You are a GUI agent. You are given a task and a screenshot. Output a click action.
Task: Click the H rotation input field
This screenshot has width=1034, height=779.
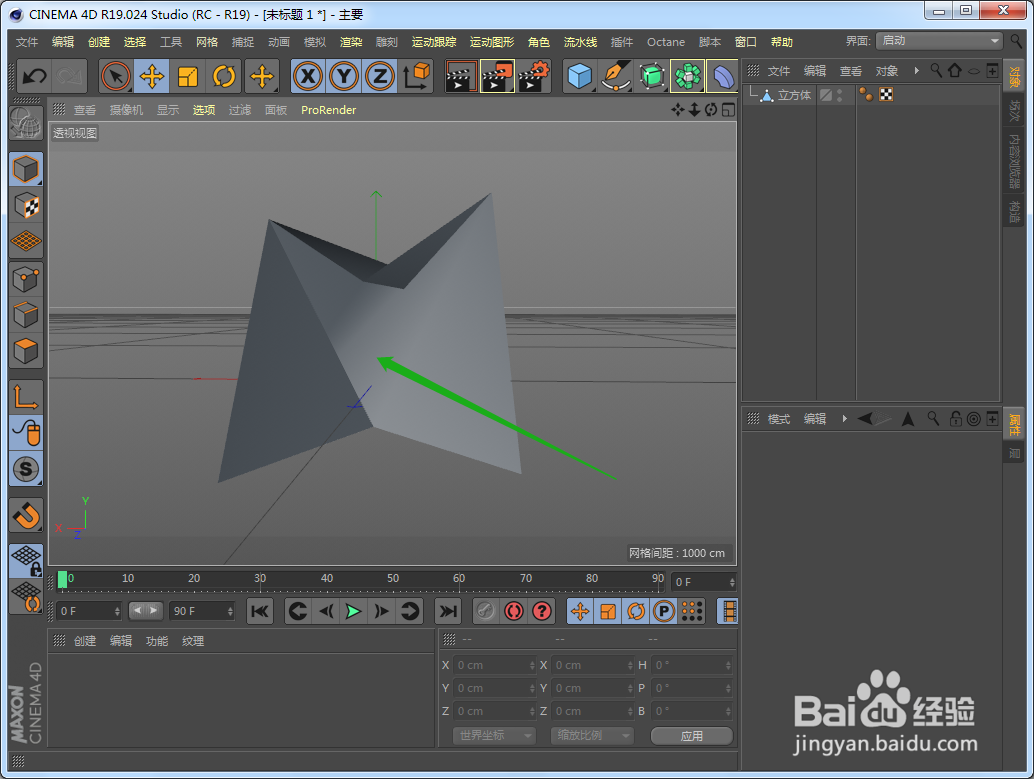click(692, 665)
